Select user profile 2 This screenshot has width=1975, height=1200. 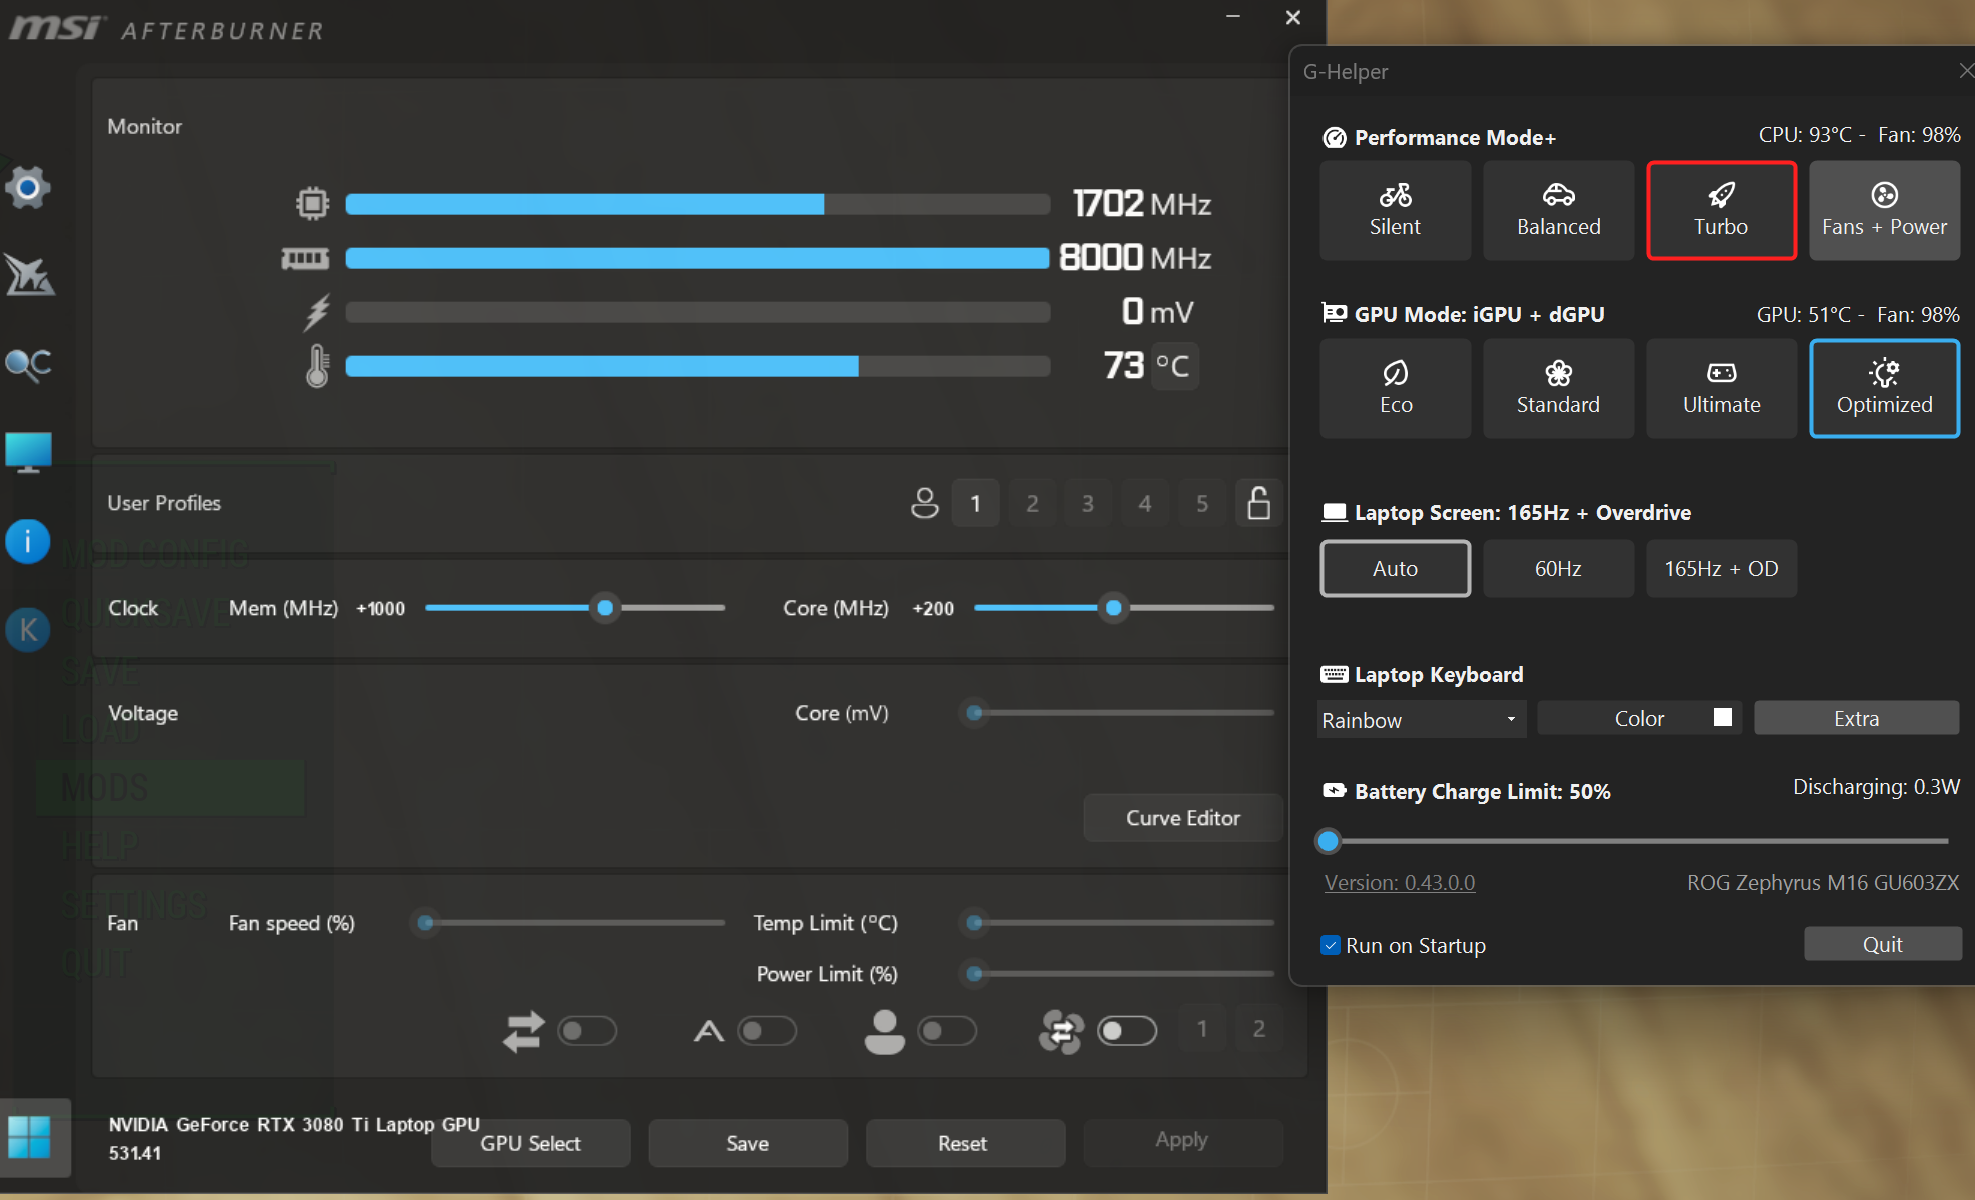pos(1032,503)
